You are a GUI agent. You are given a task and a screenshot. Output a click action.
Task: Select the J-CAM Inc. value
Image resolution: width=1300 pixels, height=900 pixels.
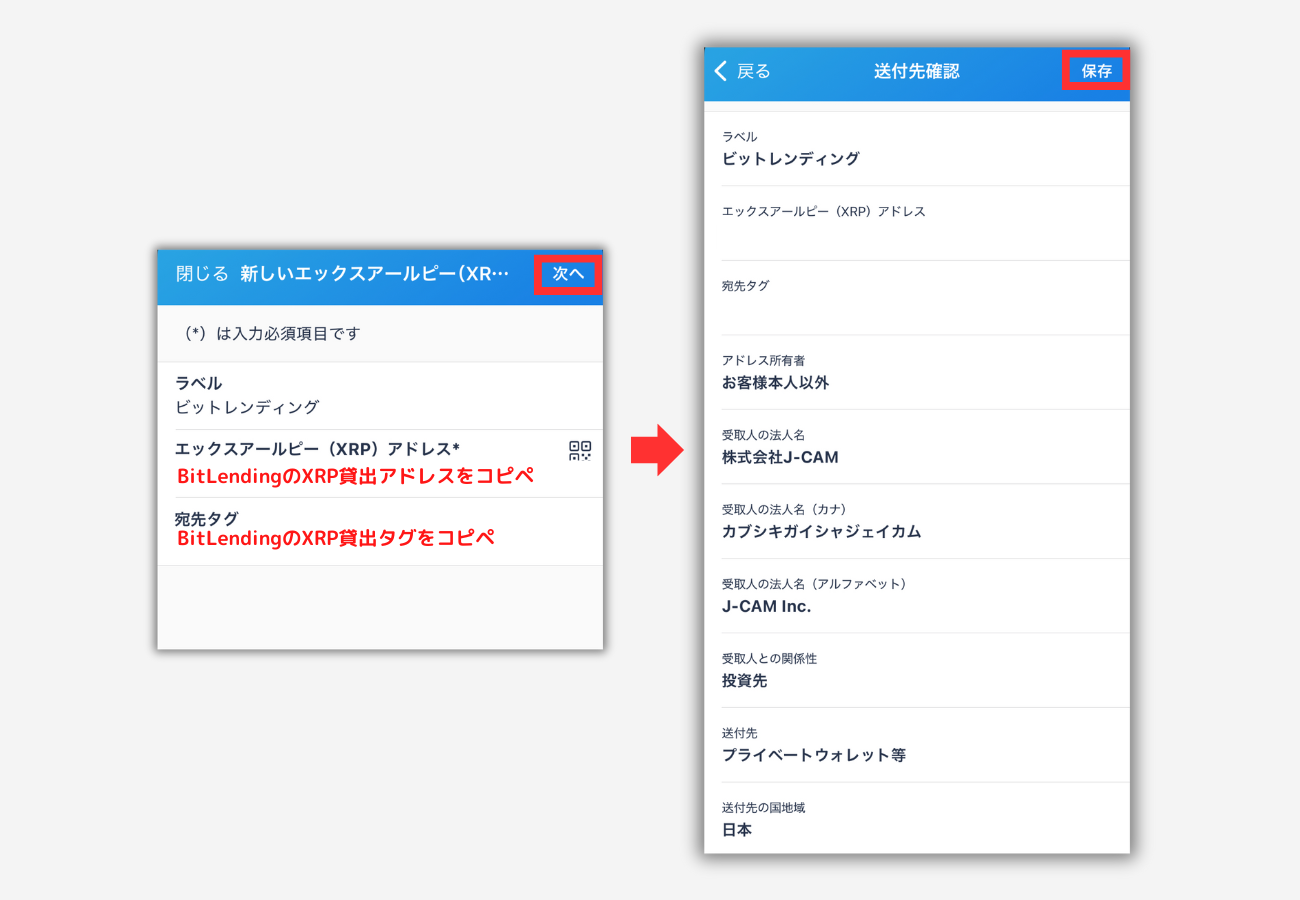pos(766,606)
